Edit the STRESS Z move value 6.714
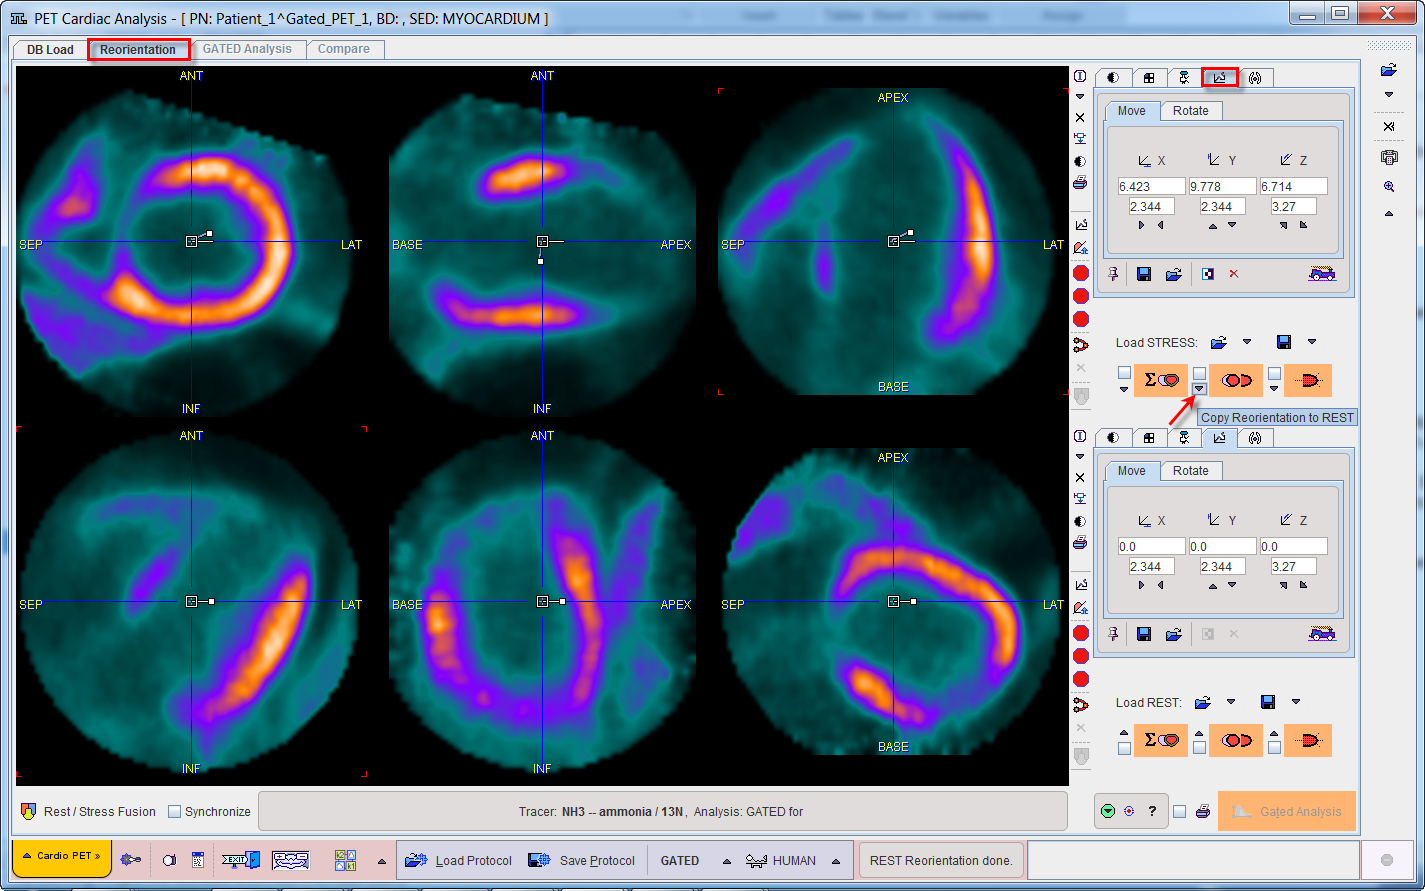This screenshot has height=891, width=1425. pyautogui.click(x=1293, y=187)
